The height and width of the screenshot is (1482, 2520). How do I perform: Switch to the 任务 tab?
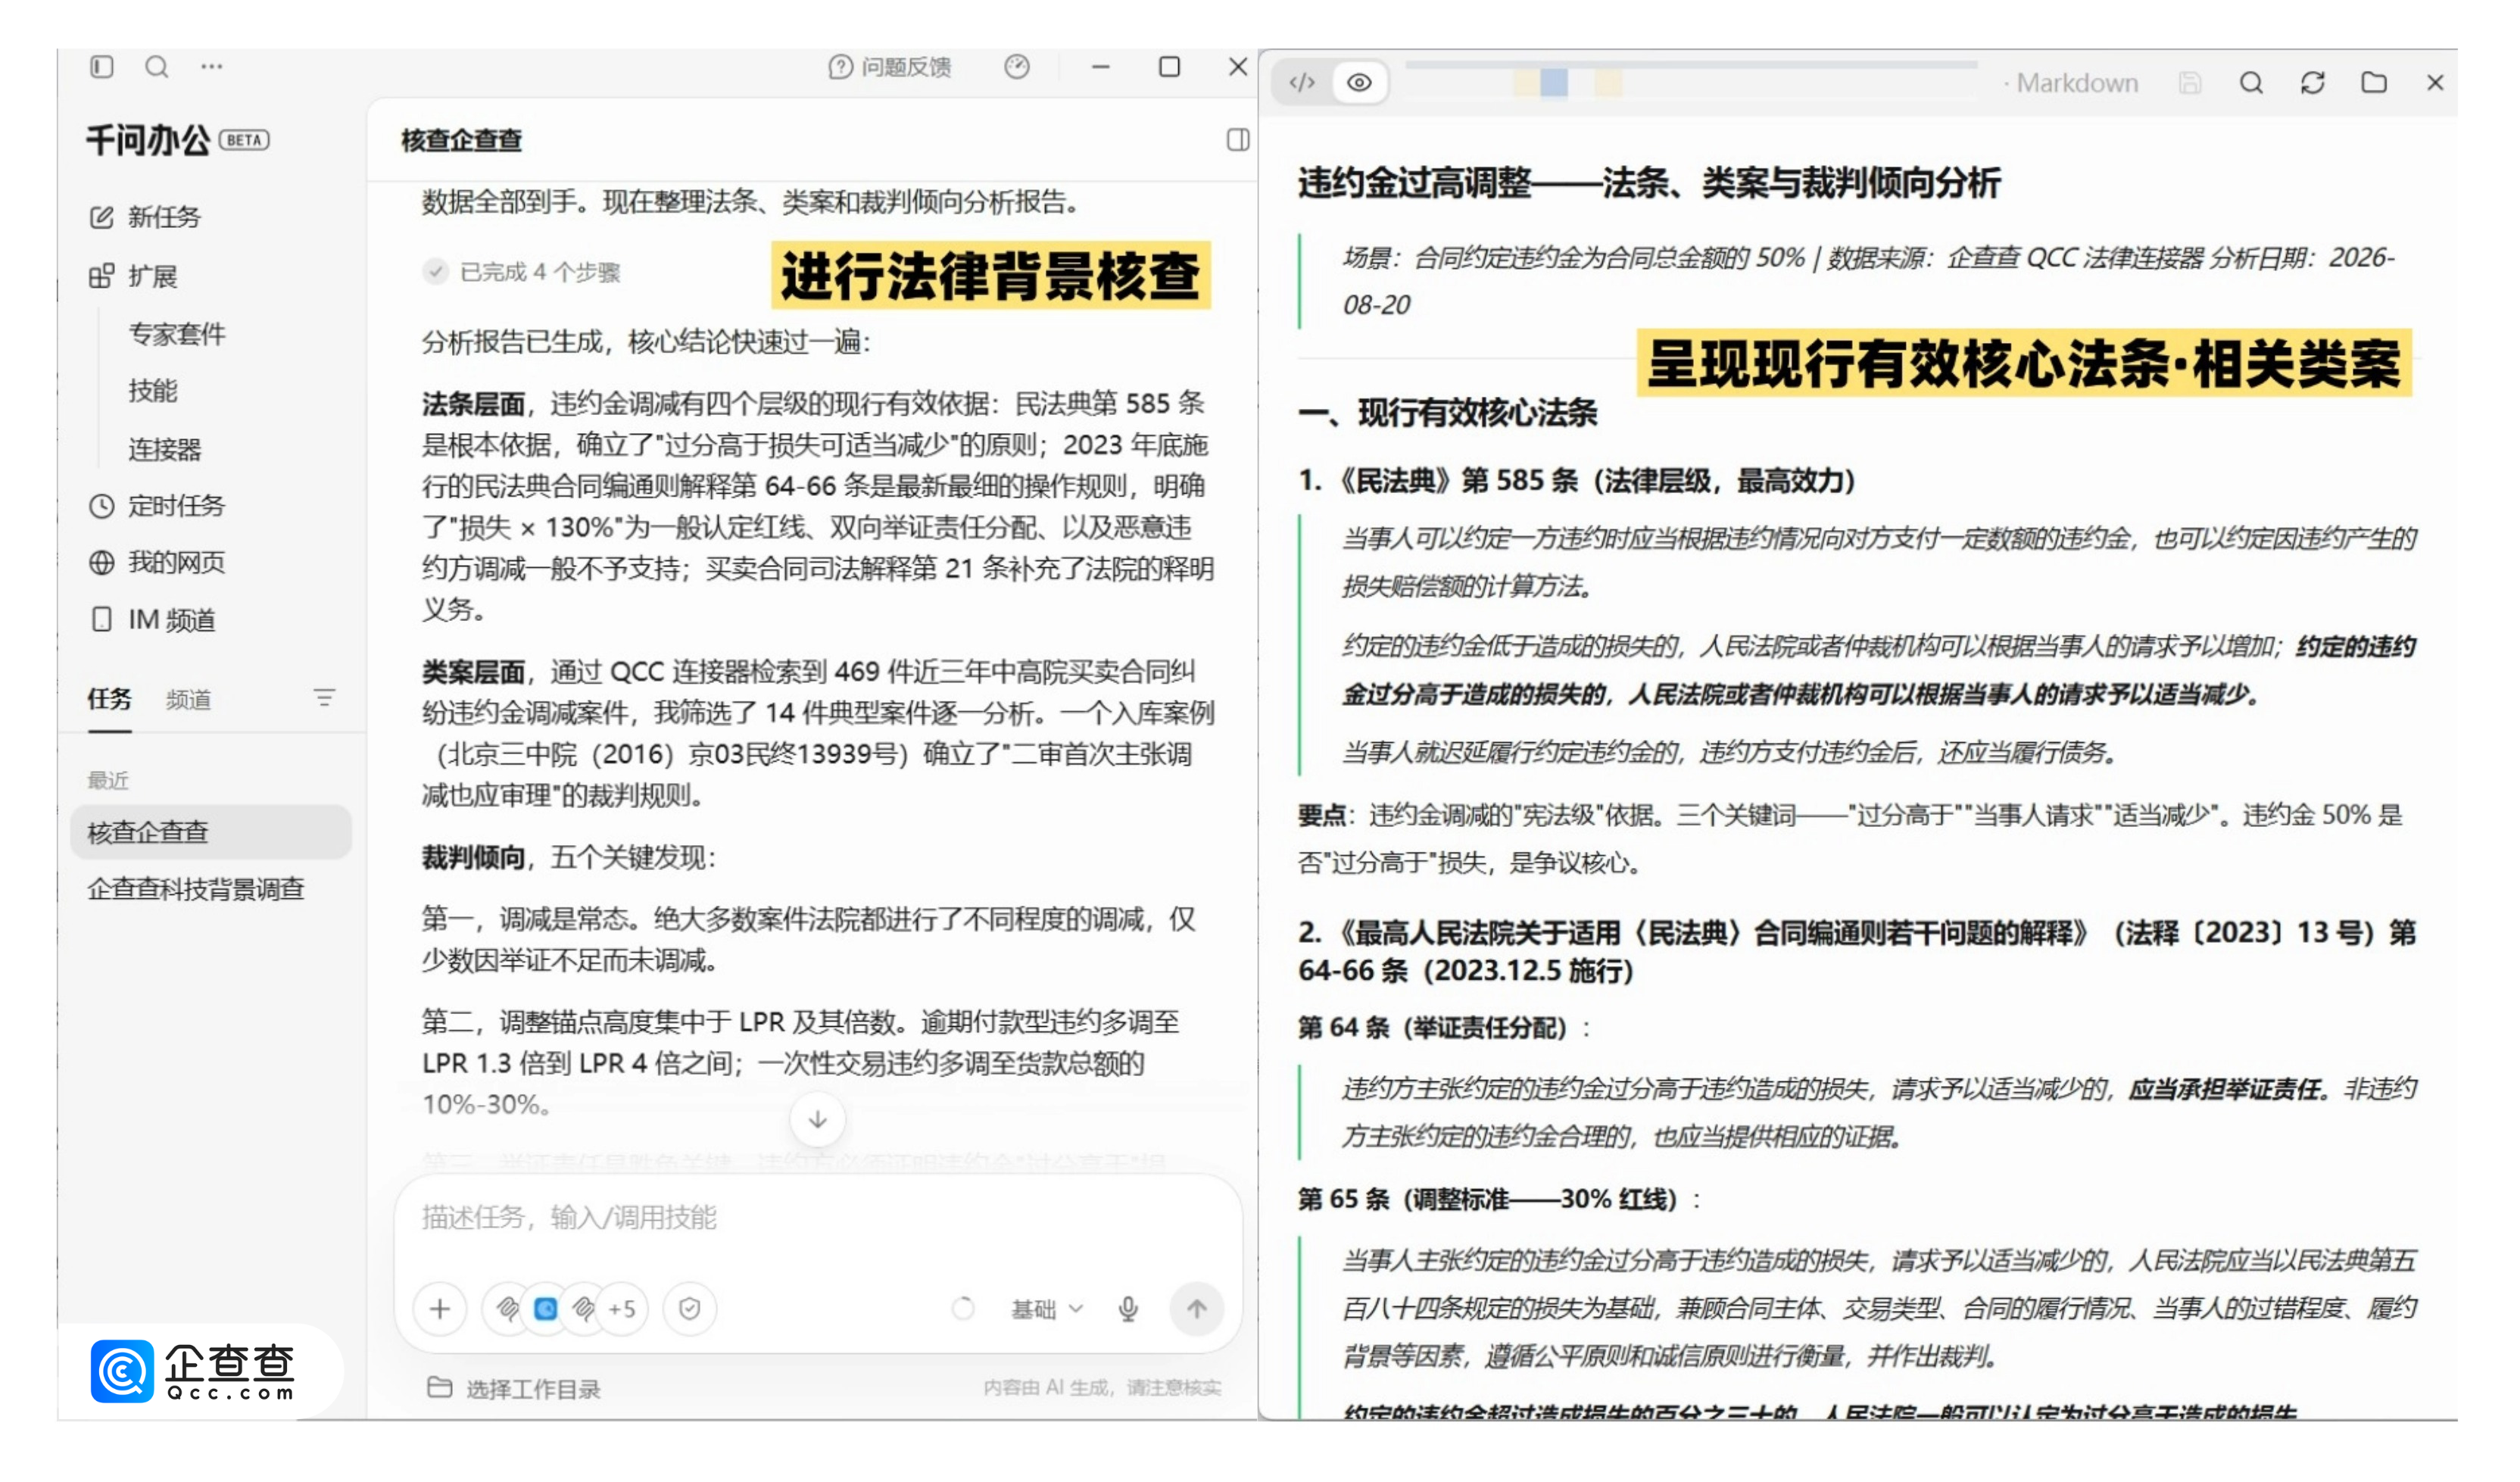(109, 699)
